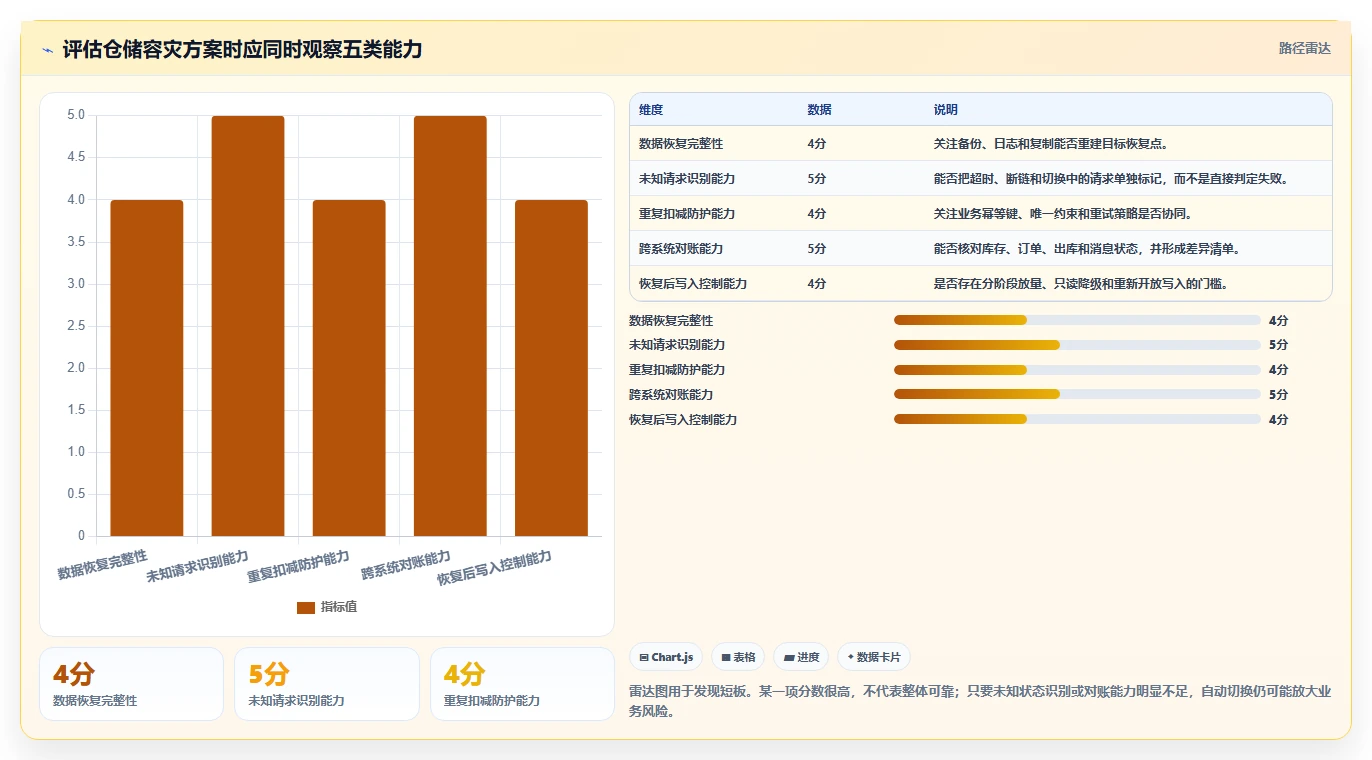
Task: Click the 路径雷达 label in the header
Action: 1305,48
